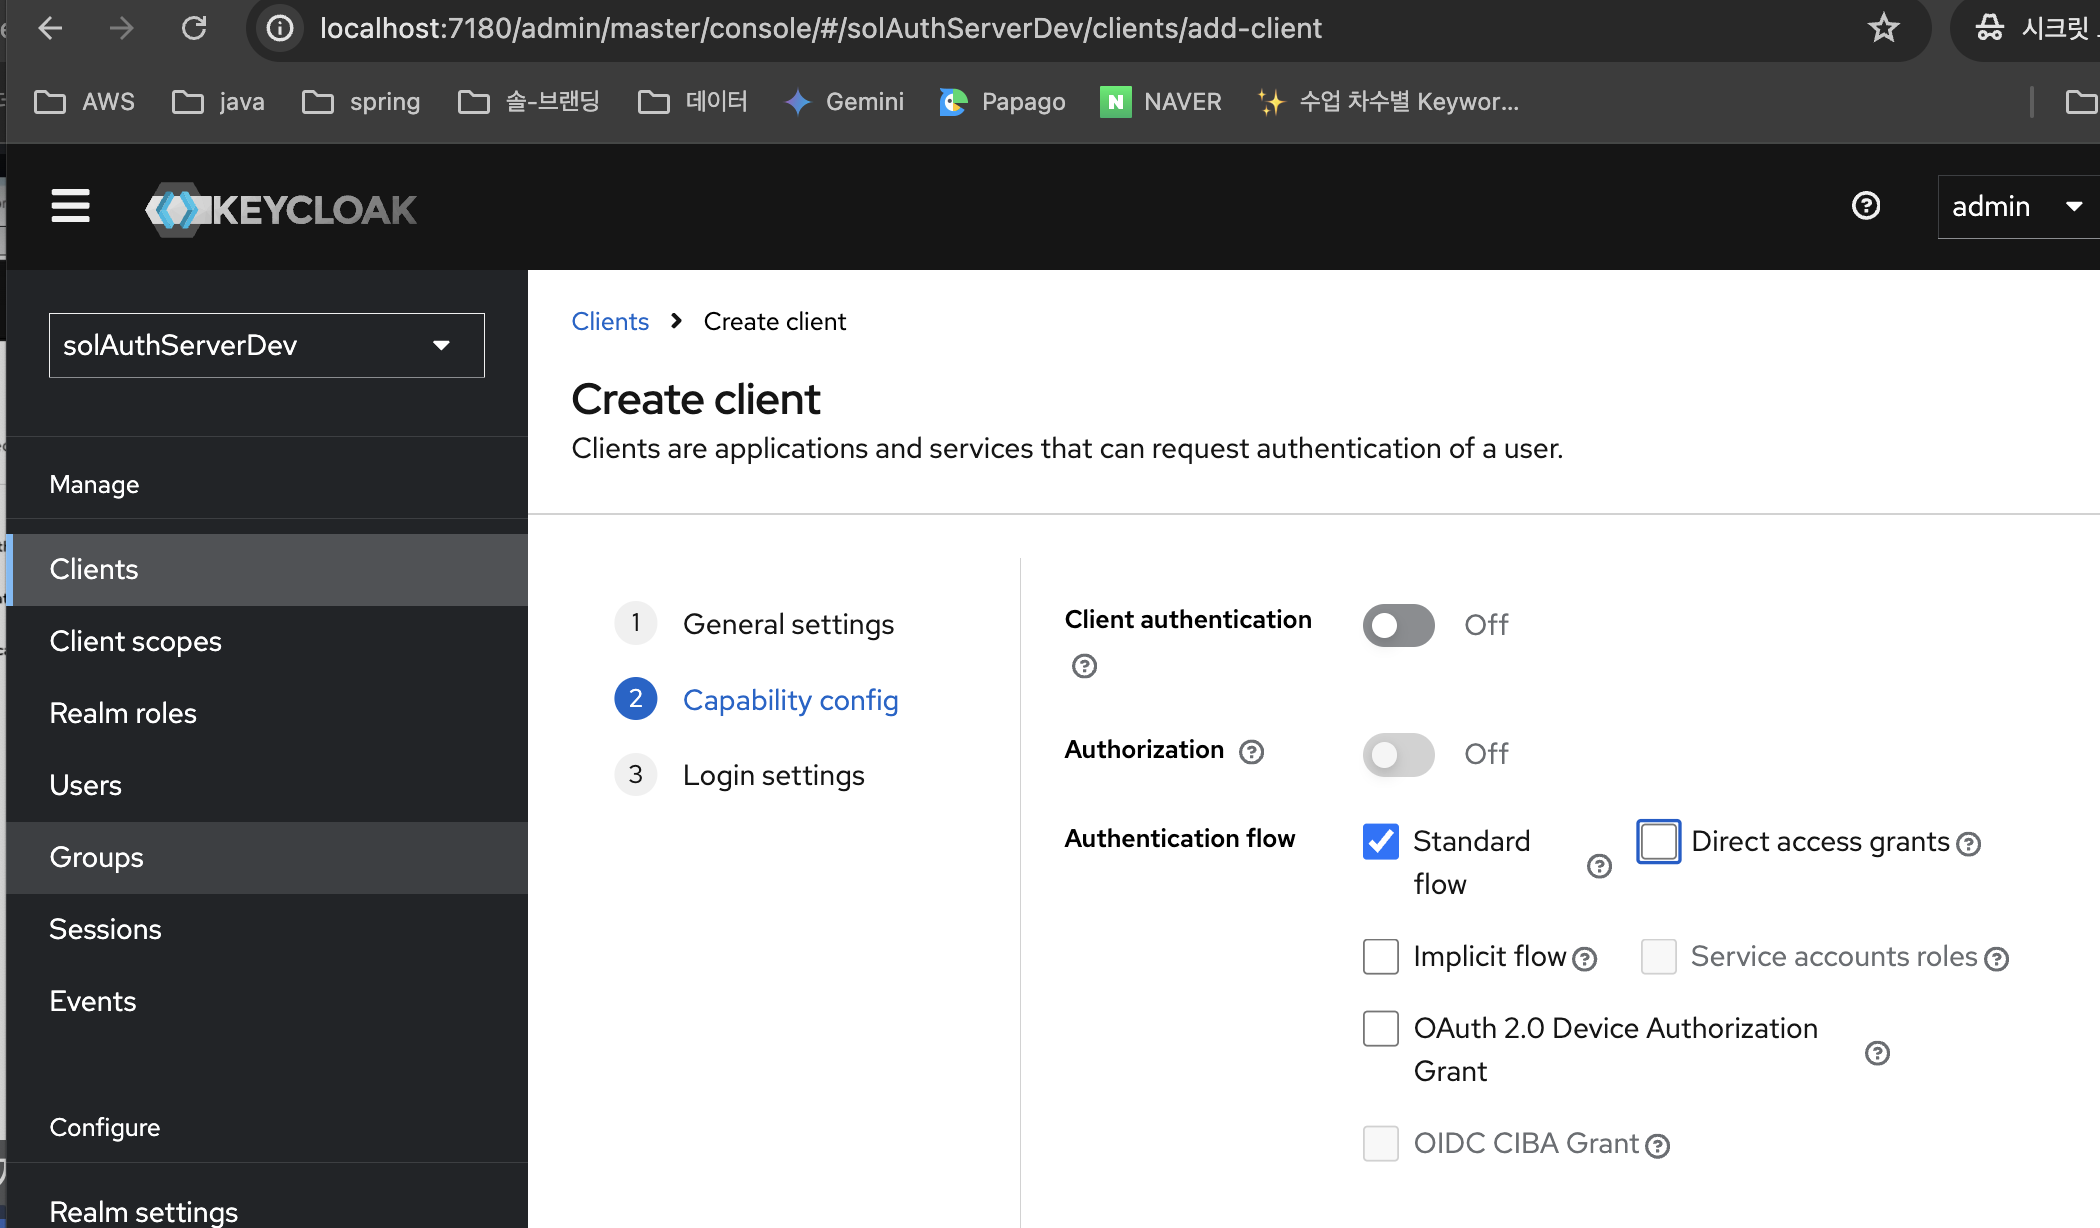Enable the Implicit flow checkbox

tap(1381, 956)
